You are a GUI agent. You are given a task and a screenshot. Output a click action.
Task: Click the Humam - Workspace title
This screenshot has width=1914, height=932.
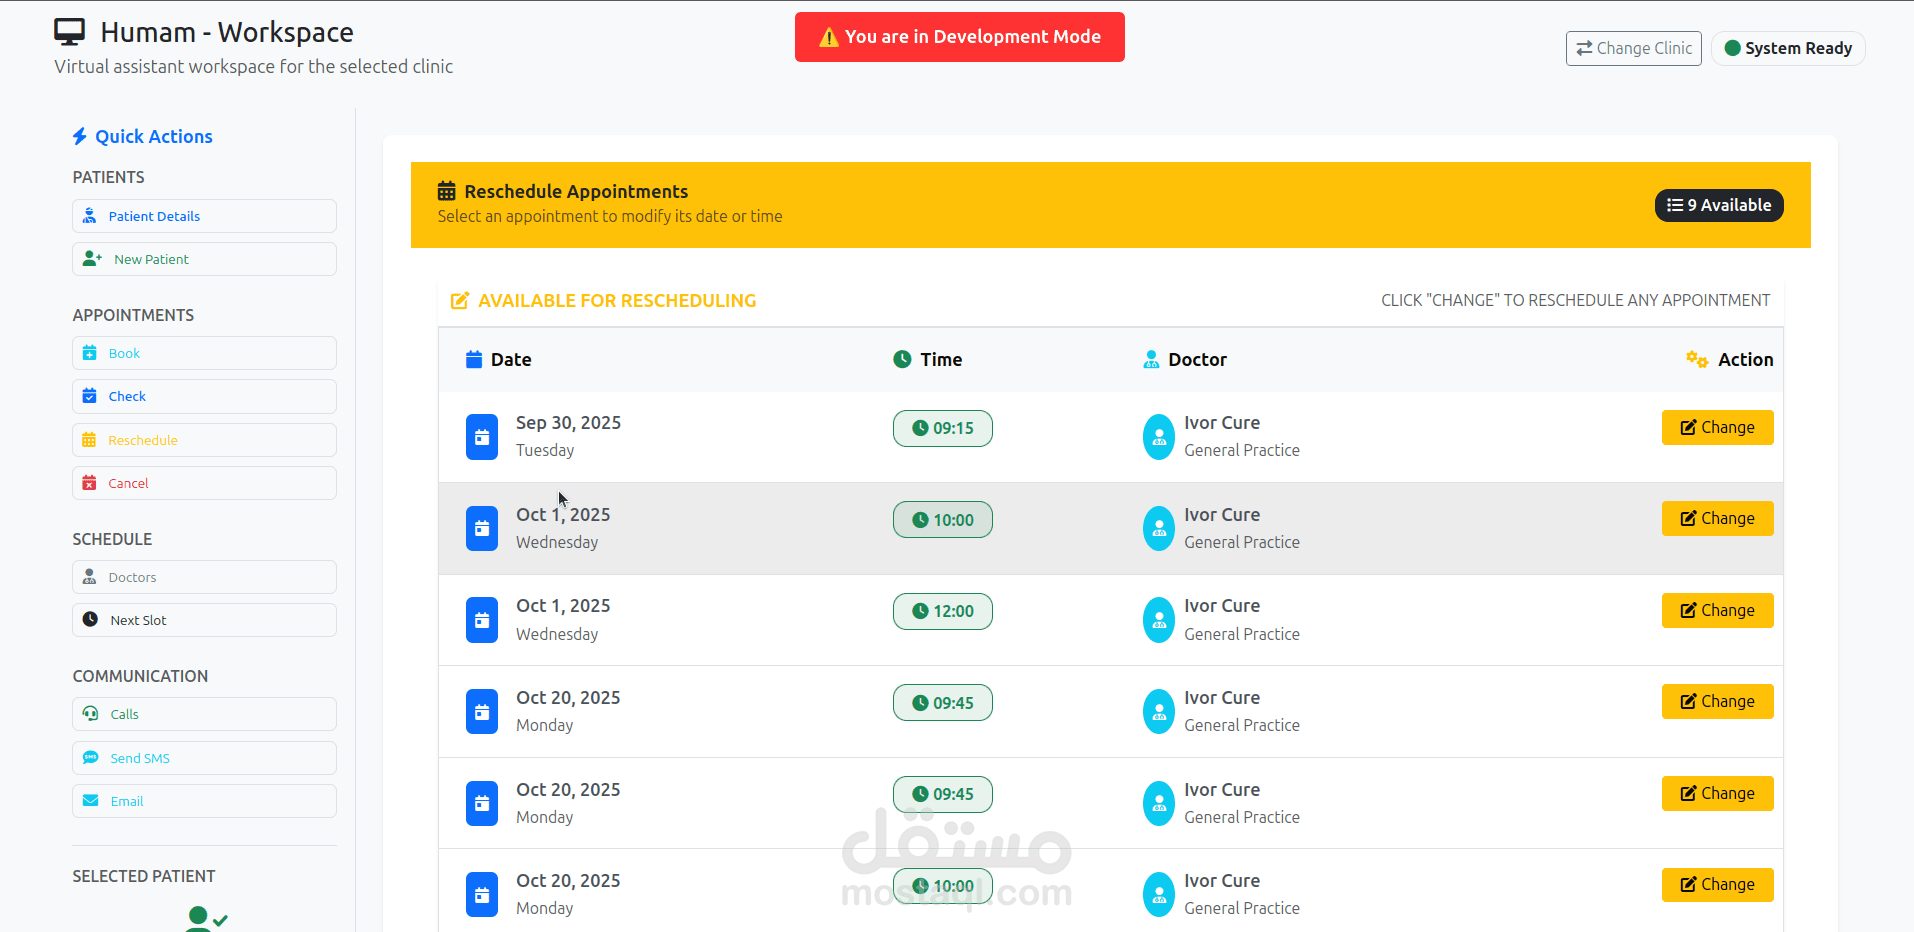(x=227, y=32)
